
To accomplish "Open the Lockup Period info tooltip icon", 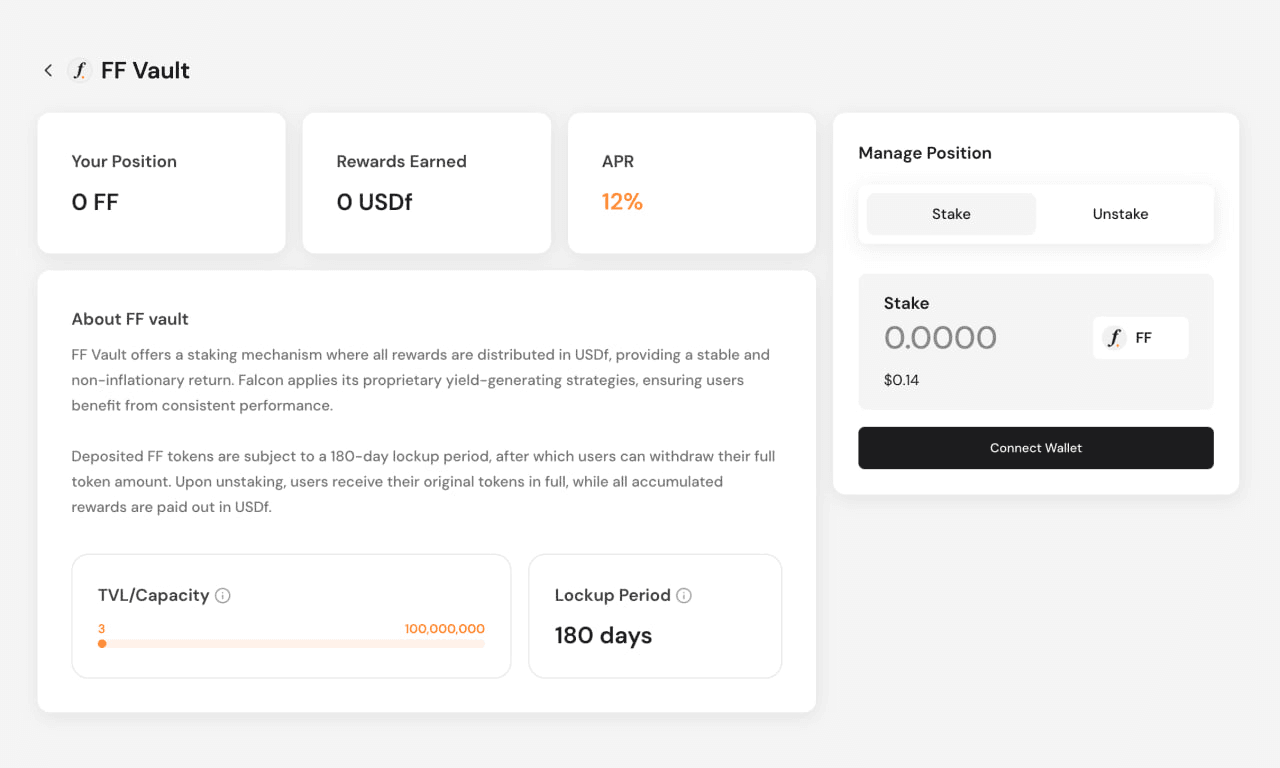I will click(684, 595).
